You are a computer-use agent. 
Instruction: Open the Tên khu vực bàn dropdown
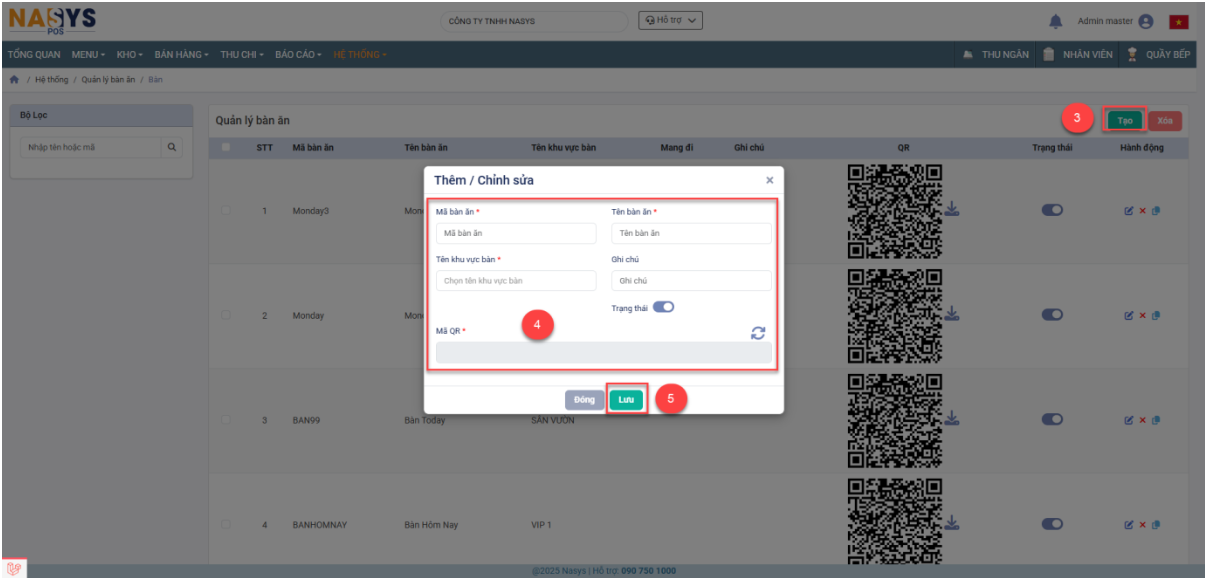tap(516, 281)
